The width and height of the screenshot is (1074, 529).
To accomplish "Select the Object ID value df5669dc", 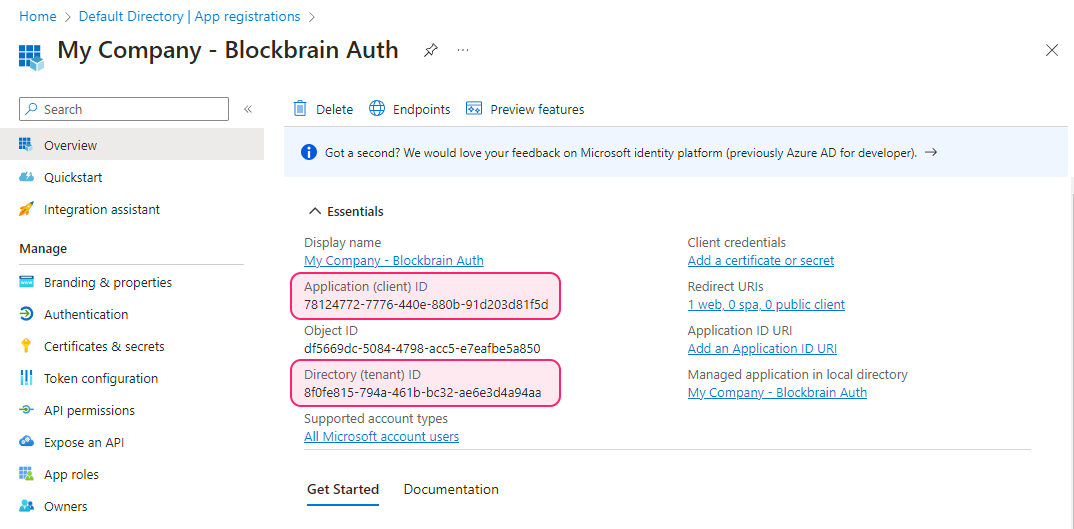I will pyautogui.click(x=422, y=348).
